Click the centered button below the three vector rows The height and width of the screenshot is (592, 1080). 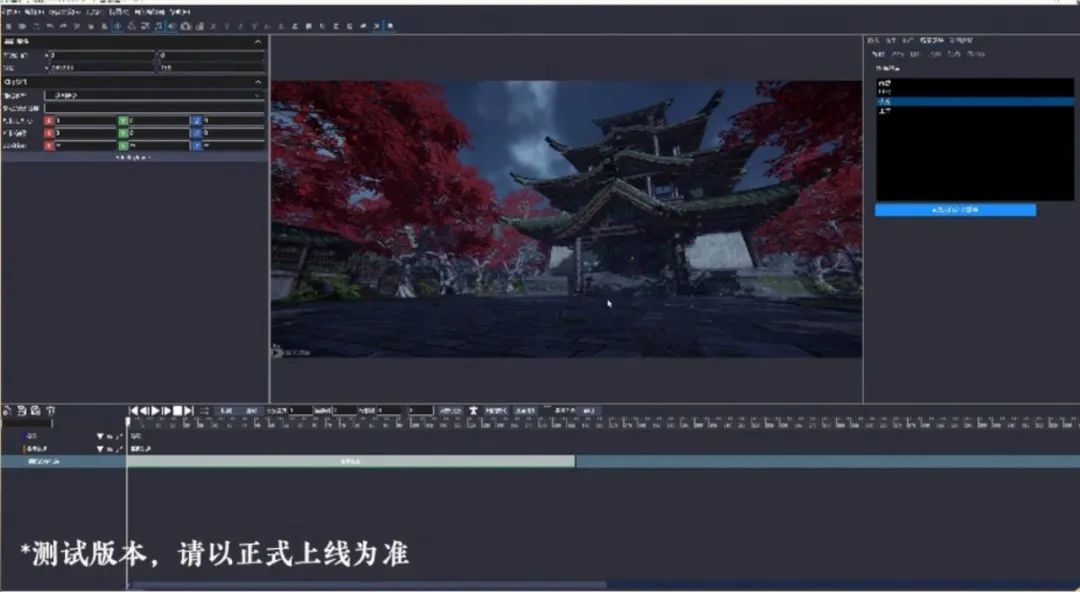133,157
